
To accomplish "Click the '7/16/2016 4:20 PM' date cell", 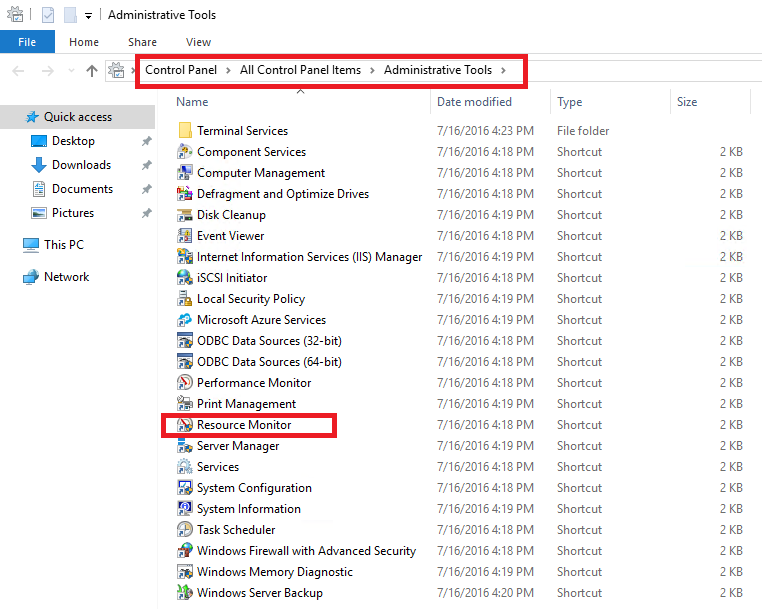I will 485,593.
